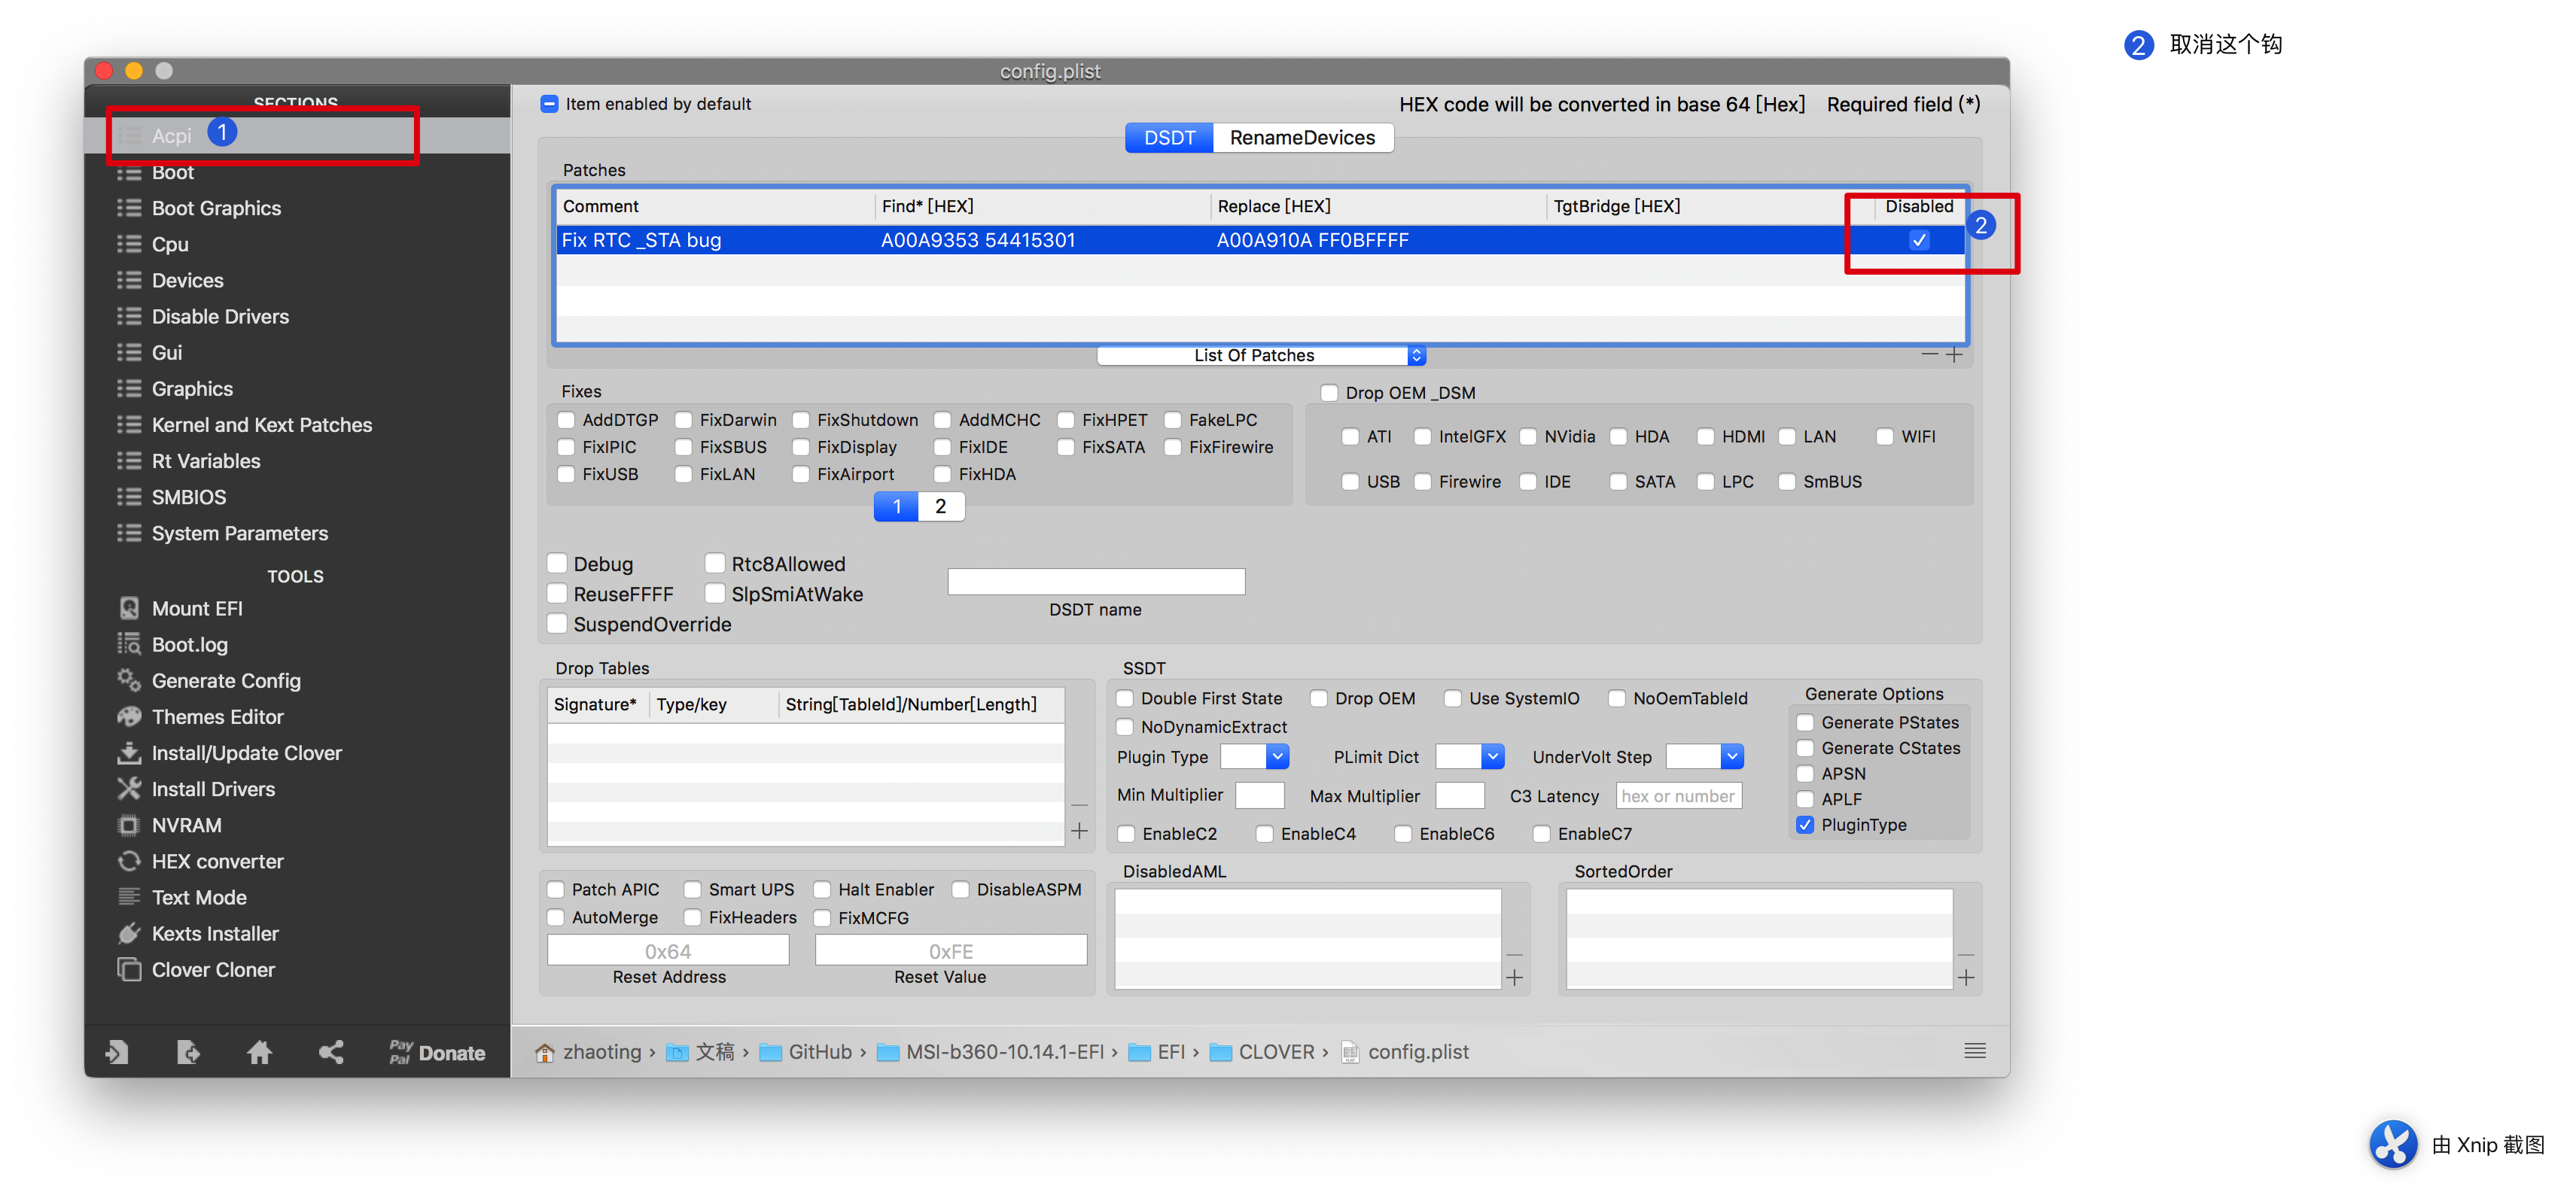Open the Kernel and Kext Patches section
This screenshot has height=1189, width=2576.
pyautogui.click(x=261, y=425)
